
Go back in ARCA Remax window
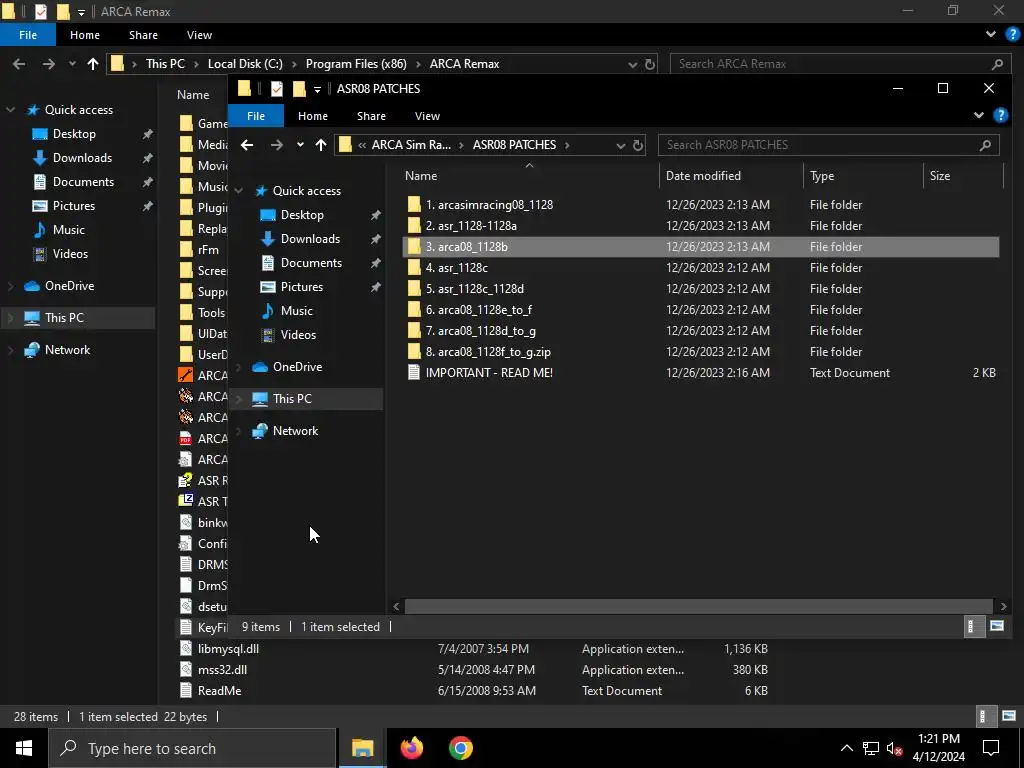click(x=20, y=64)
